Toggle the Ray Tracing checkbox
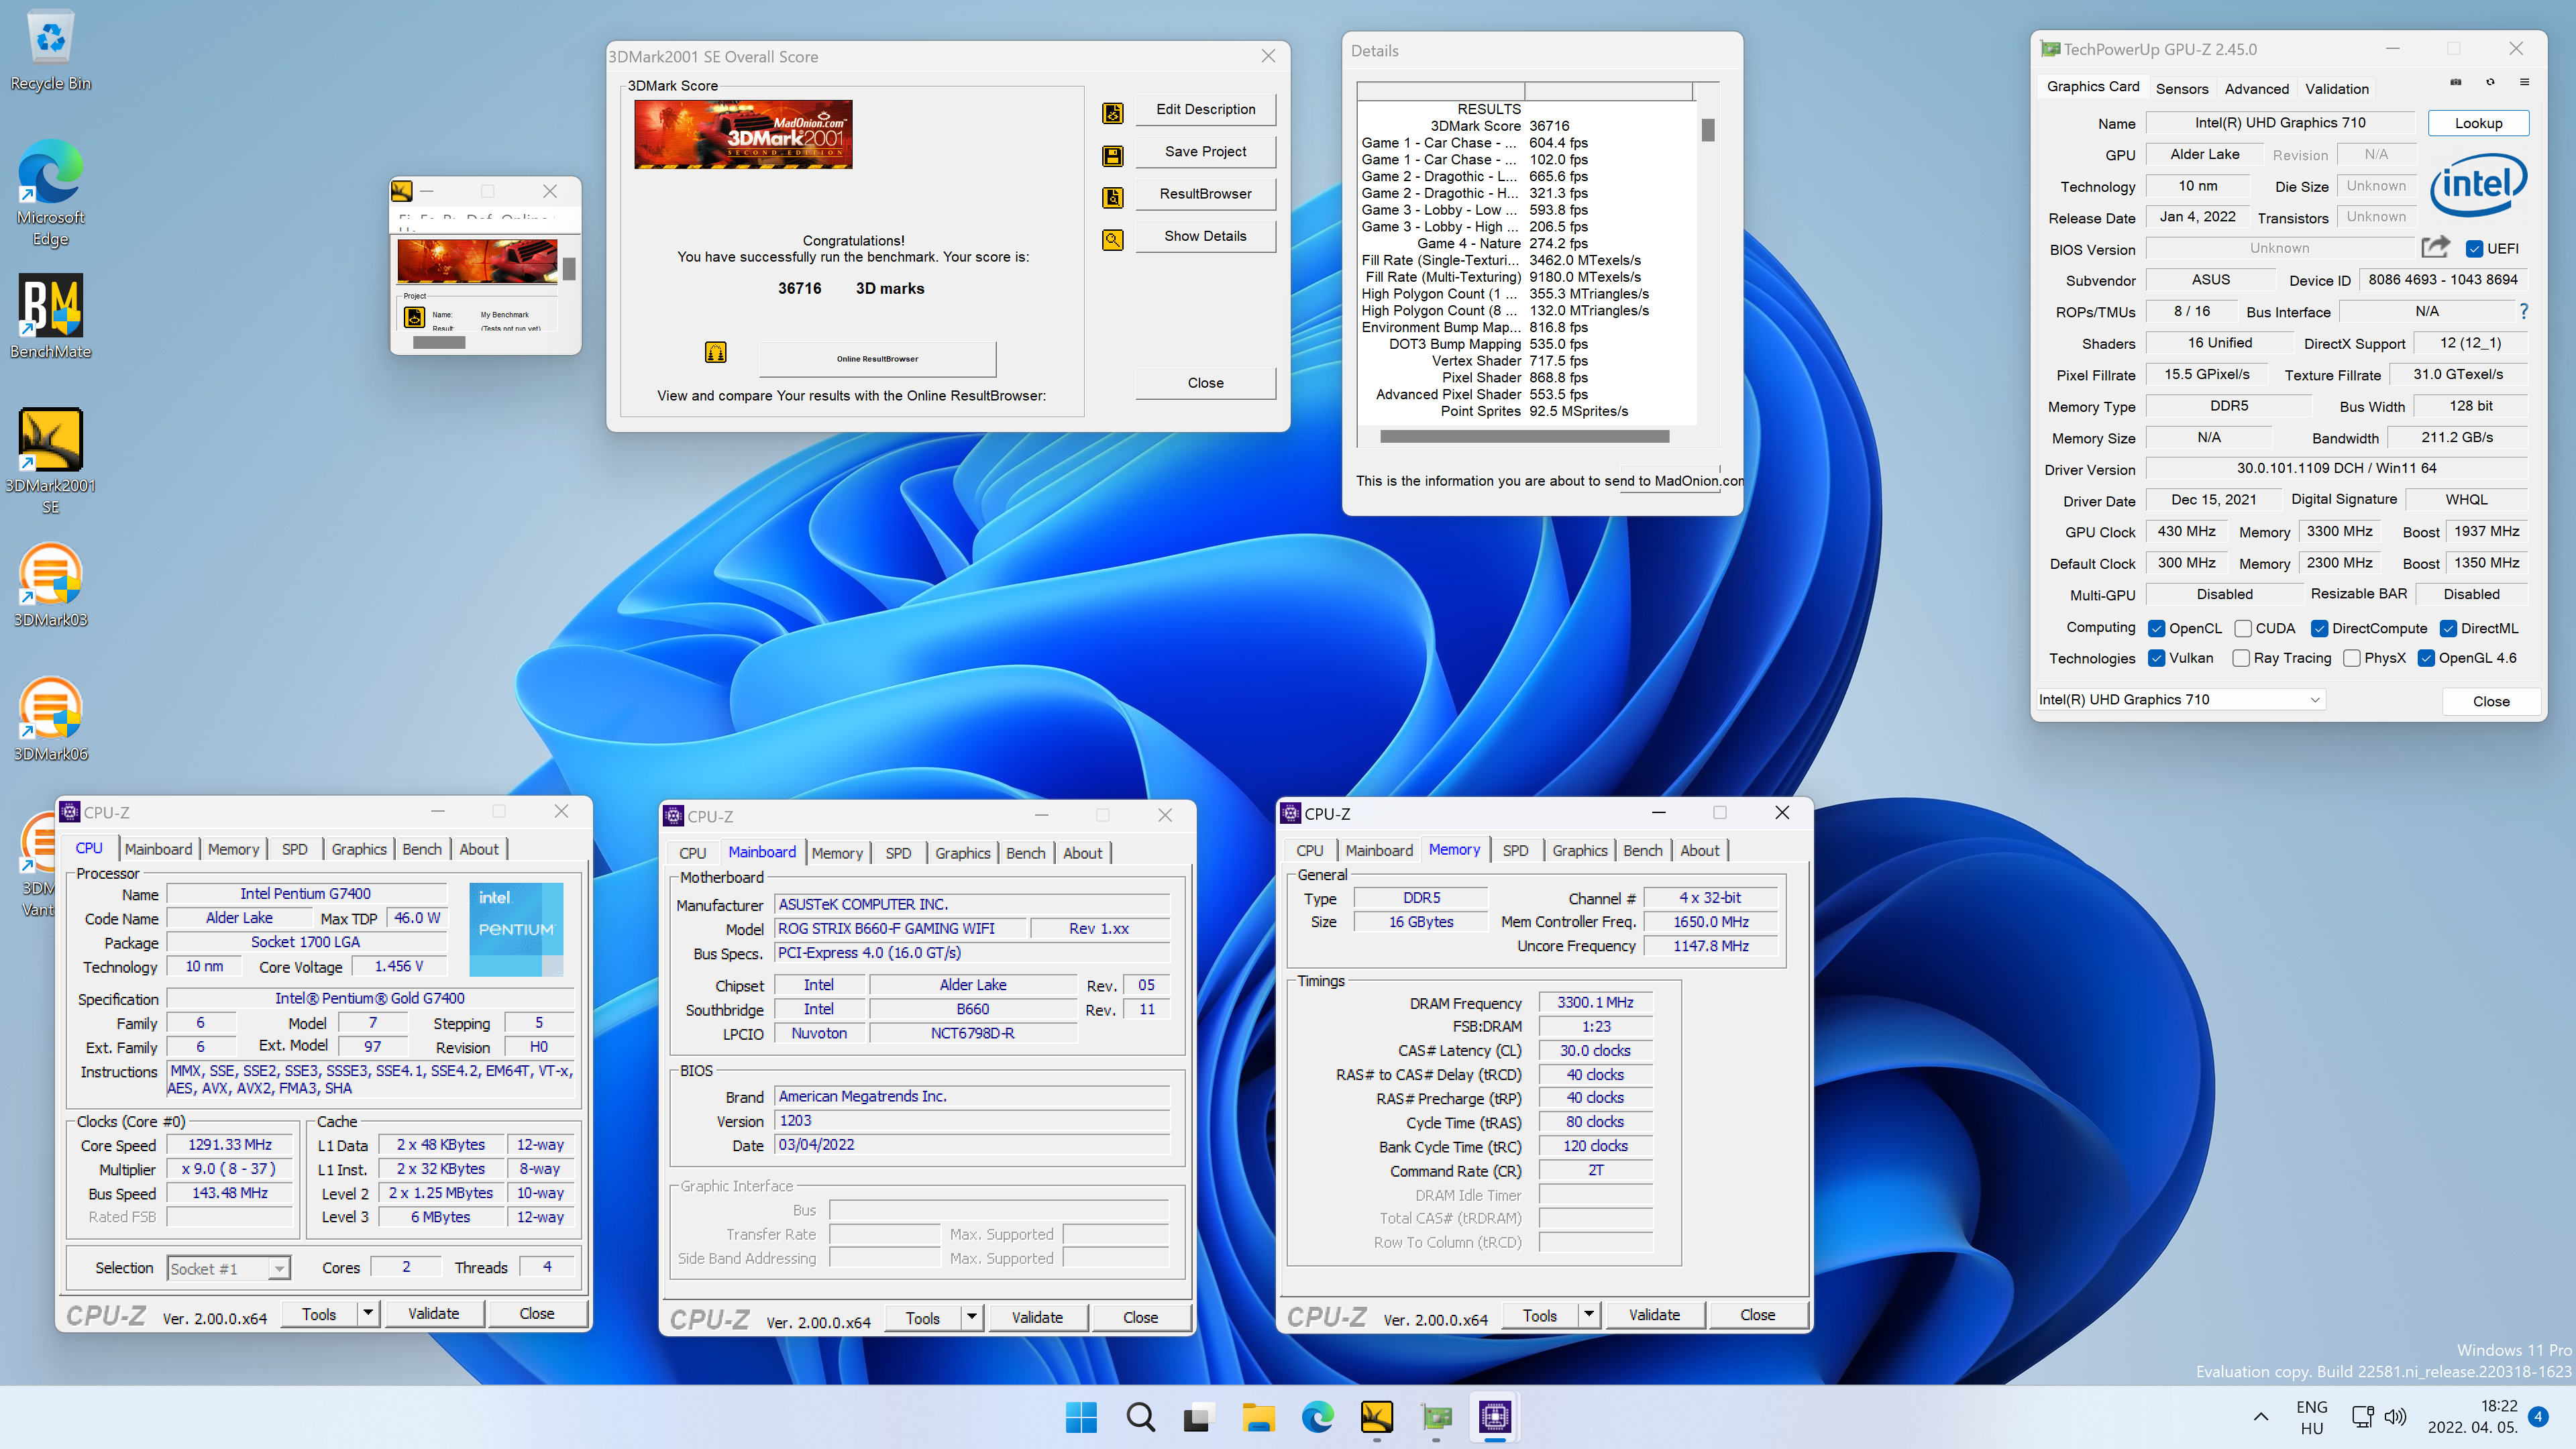The height and width of the screenshot is (1449, 2576). click(2241, 658)
